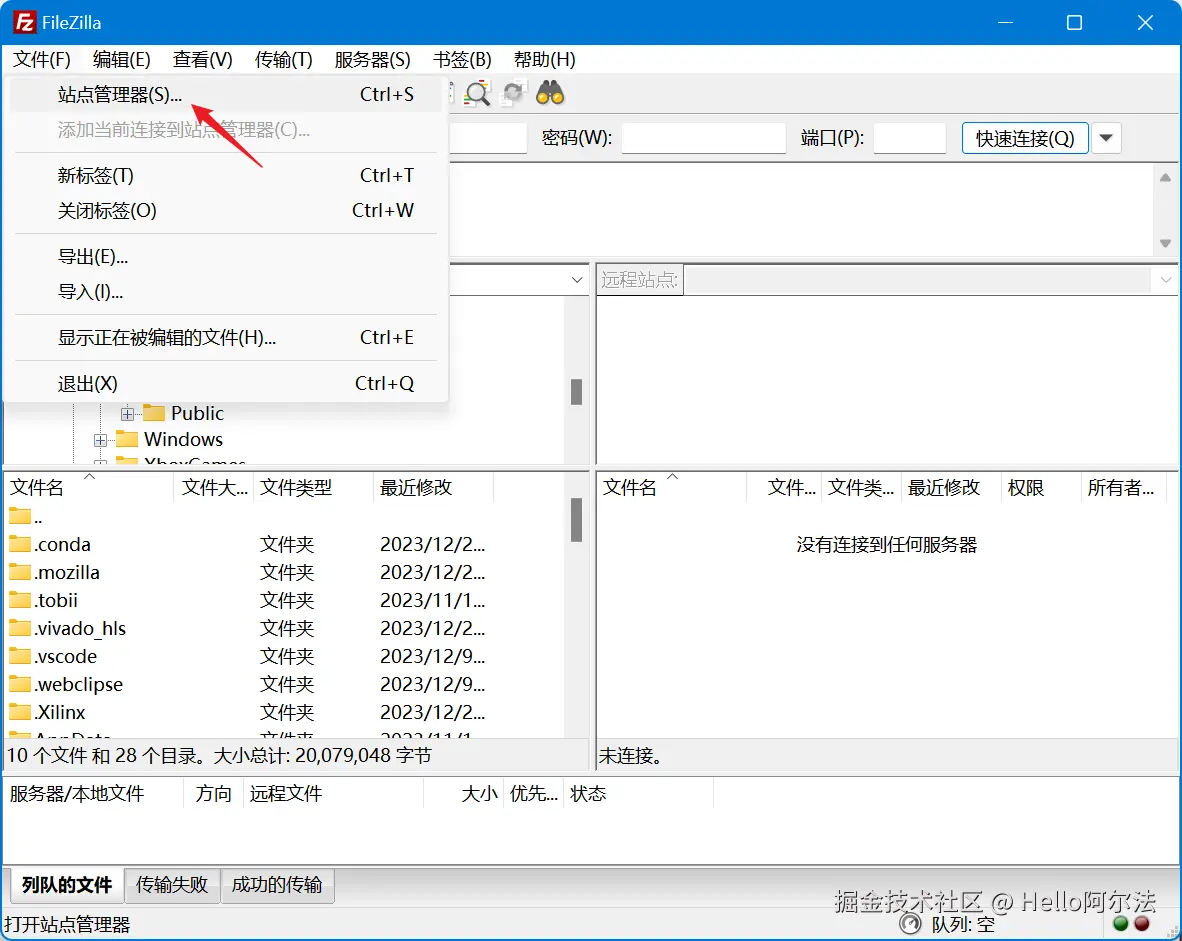
Task: Click the 未连接。 remote status text
Action: [630, 756]
